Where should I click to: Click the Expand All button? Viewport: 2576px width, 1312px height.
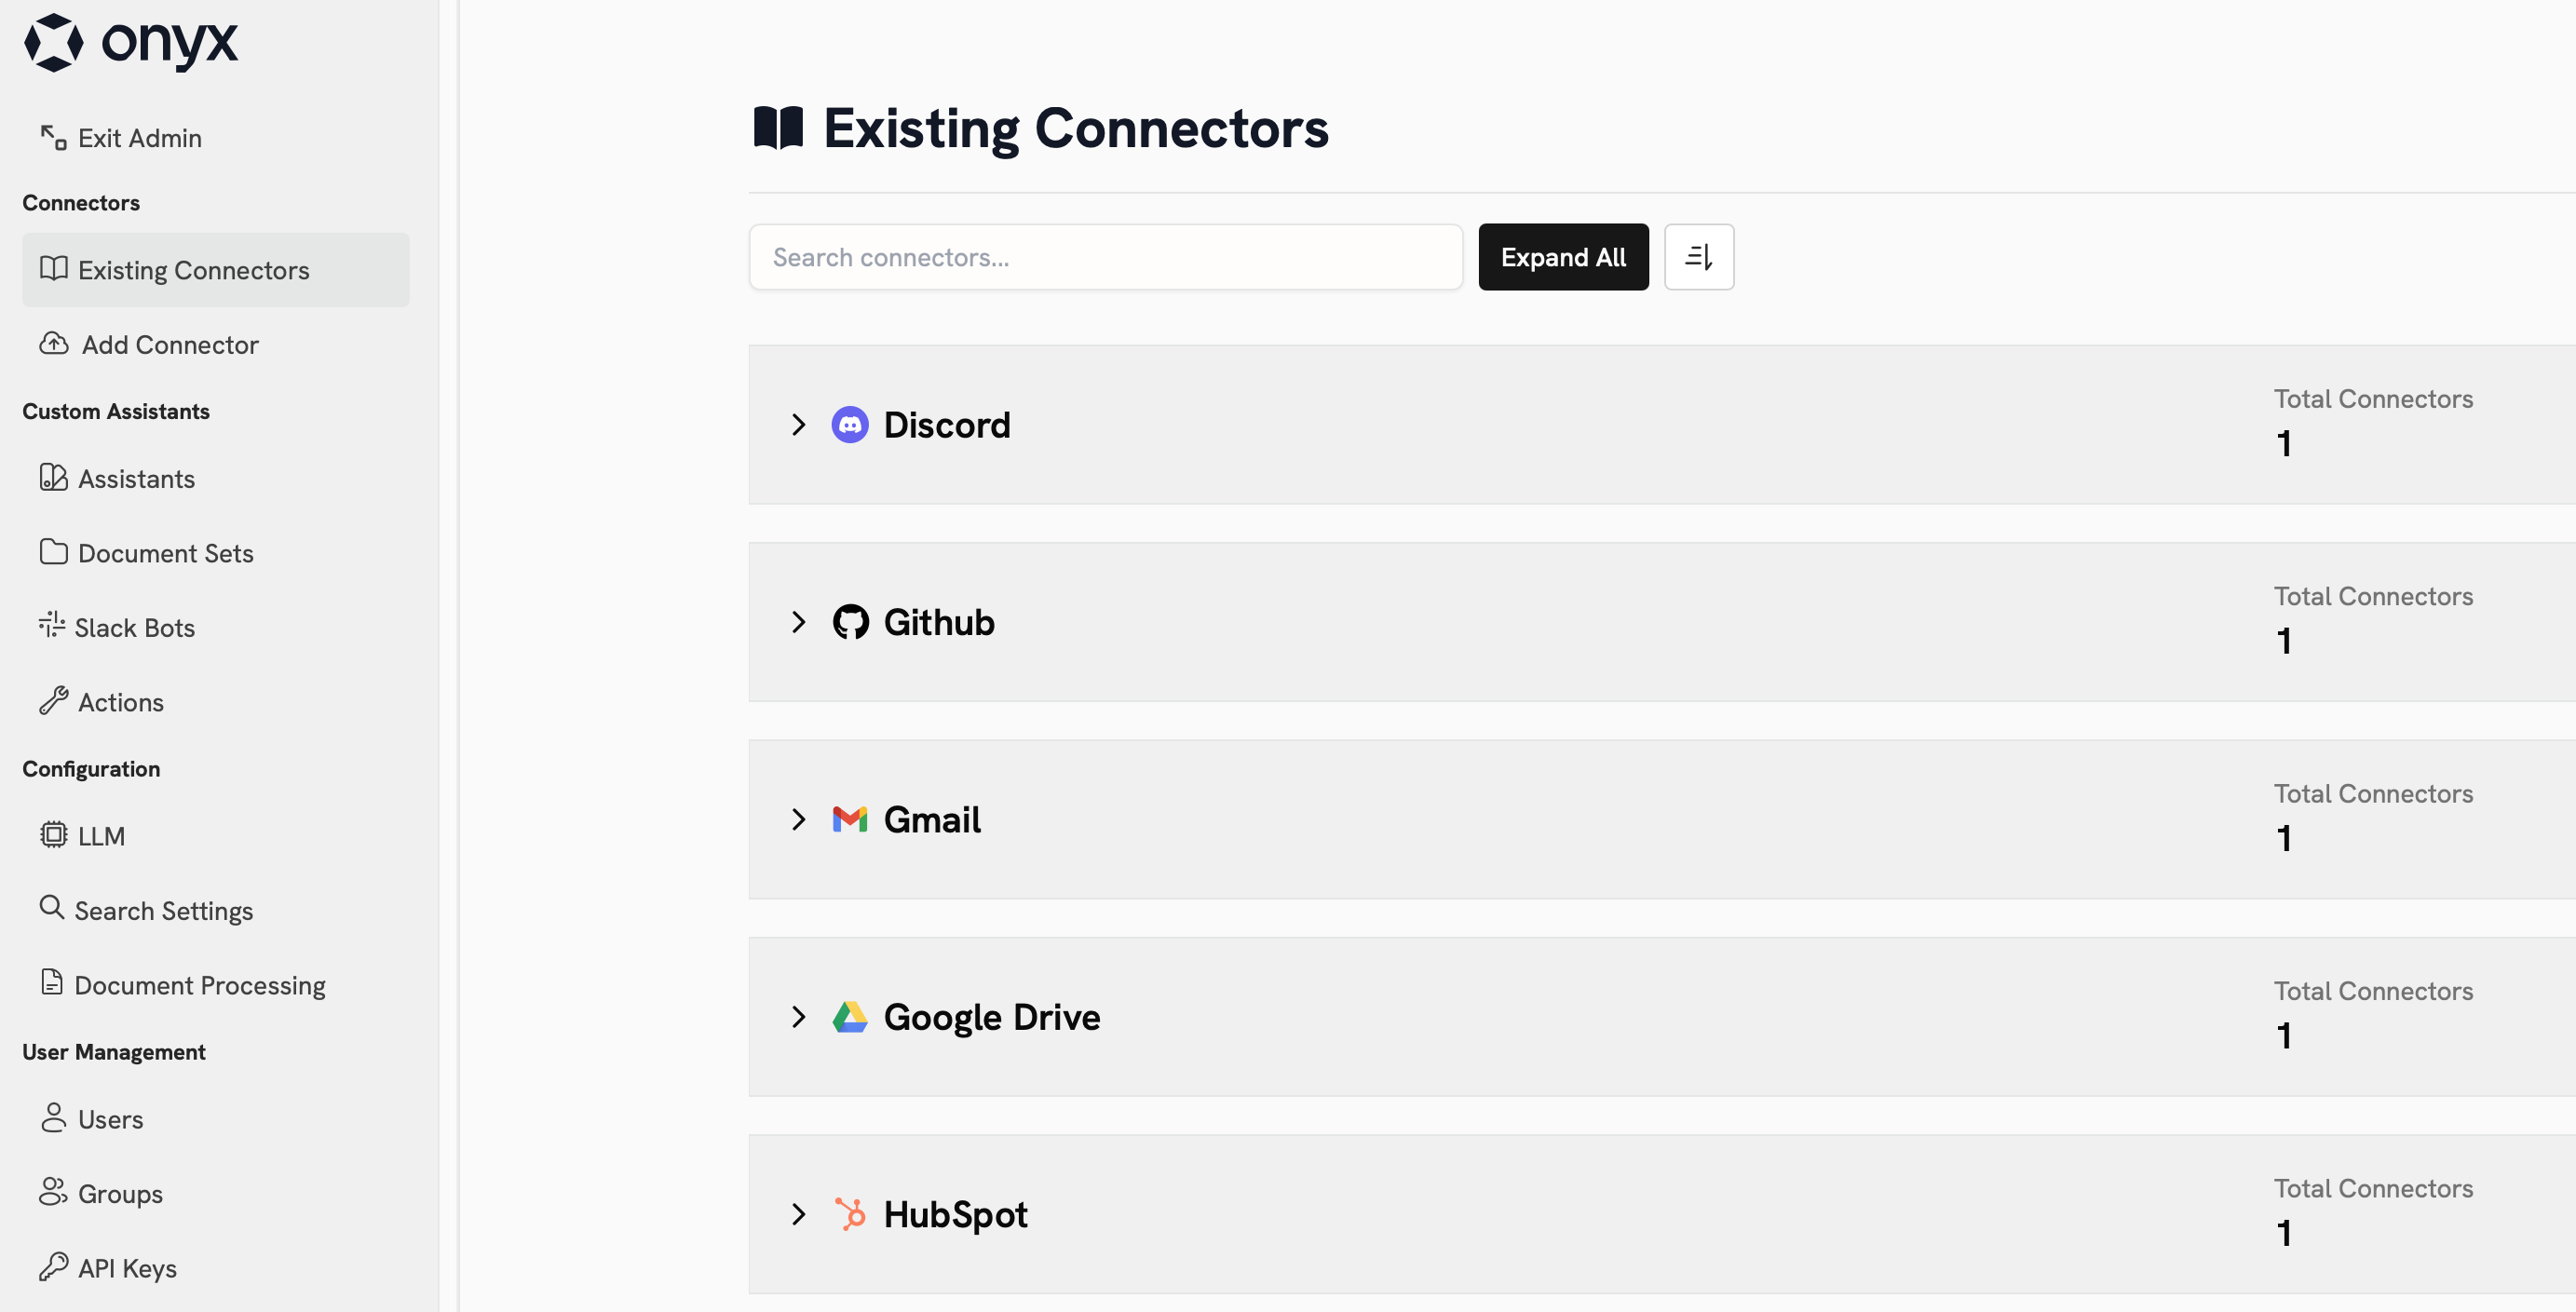1563,257
